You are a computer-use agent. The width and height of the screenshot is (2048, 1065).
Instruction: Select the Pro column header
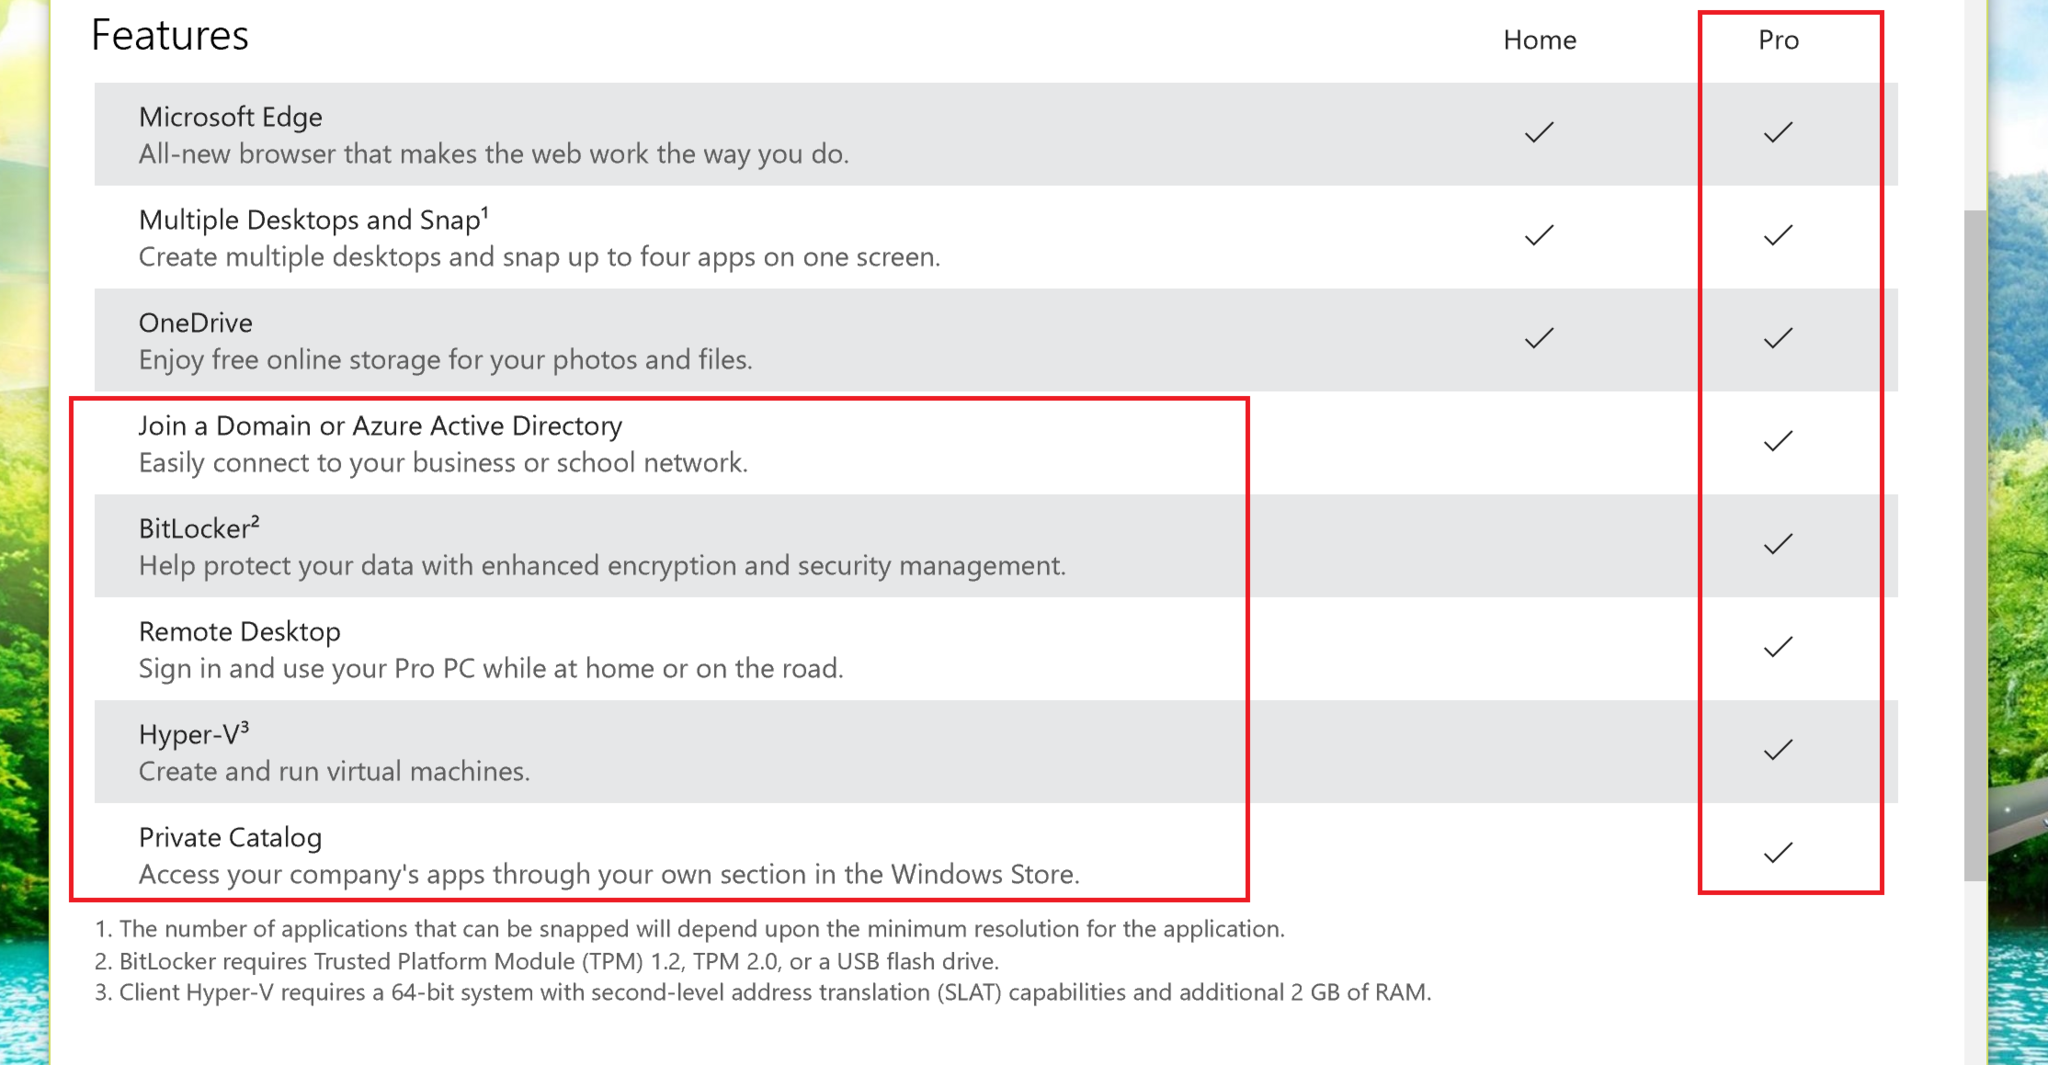pos(1778,40)
